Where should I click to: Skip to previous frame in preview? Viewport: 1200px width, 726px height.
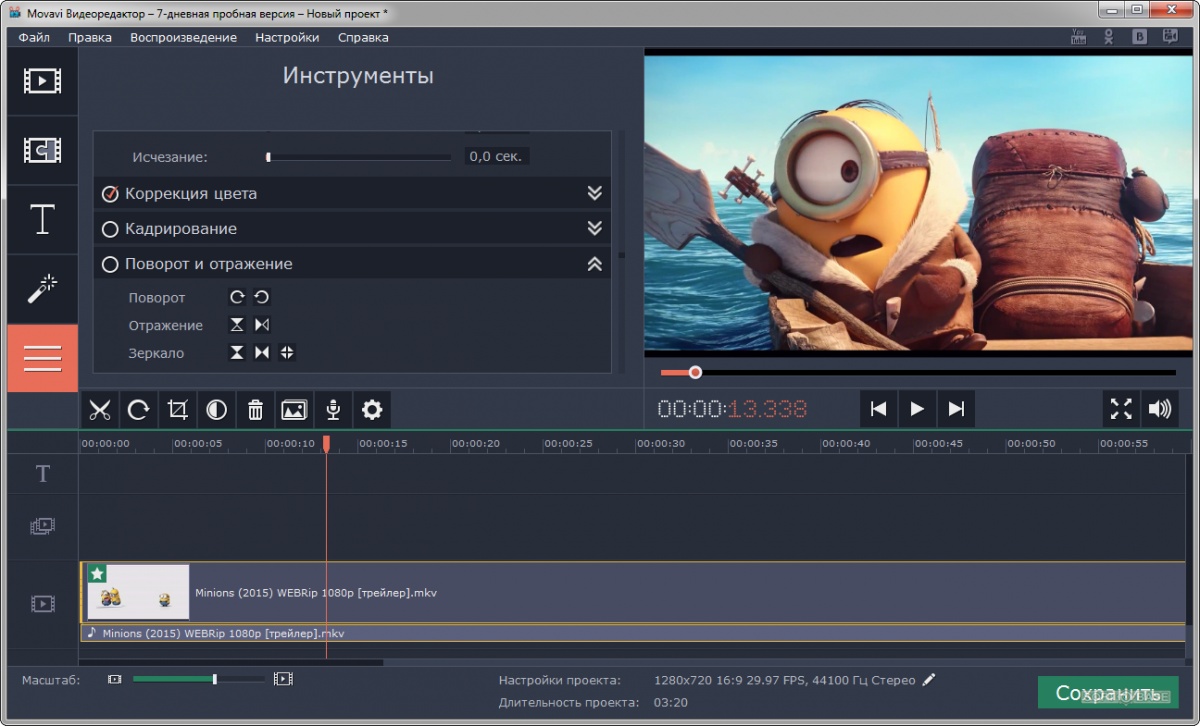pos(878,408)
